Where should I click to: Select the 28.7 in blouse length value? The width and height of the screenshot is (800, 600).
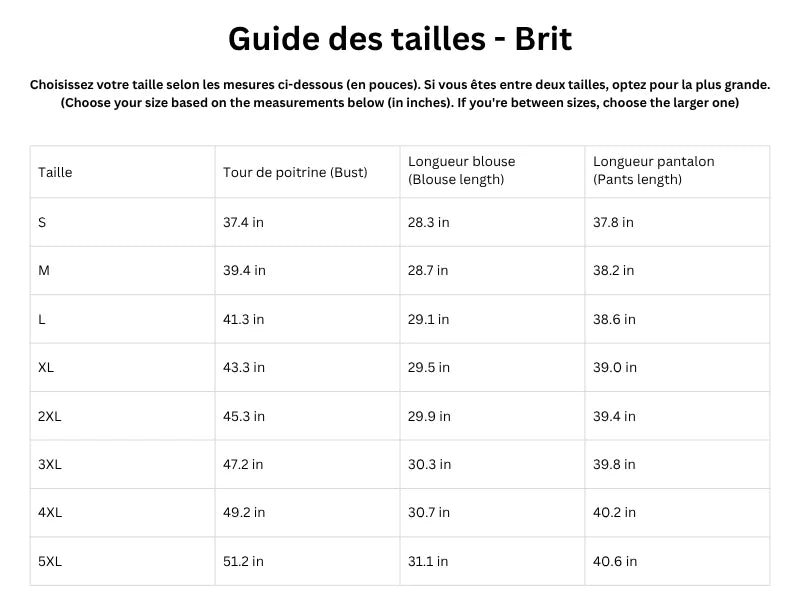point(428,270)
